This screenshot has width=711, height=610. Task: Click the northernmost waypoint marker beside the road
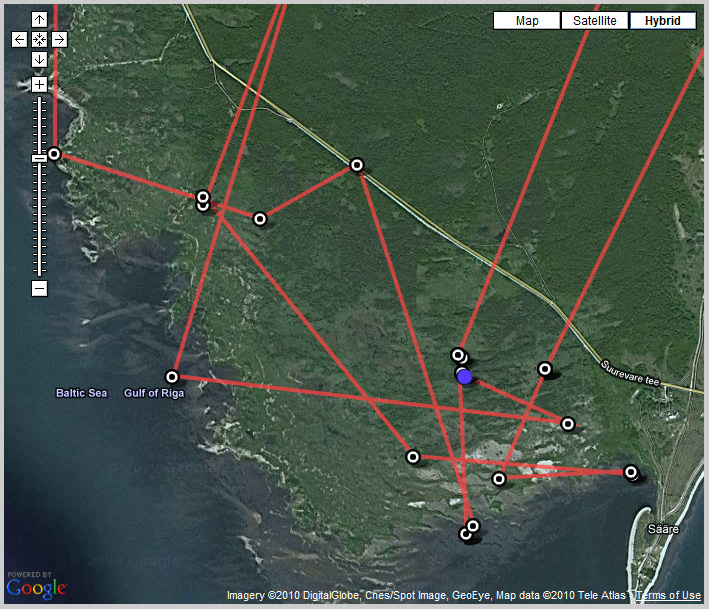[356, 165]
